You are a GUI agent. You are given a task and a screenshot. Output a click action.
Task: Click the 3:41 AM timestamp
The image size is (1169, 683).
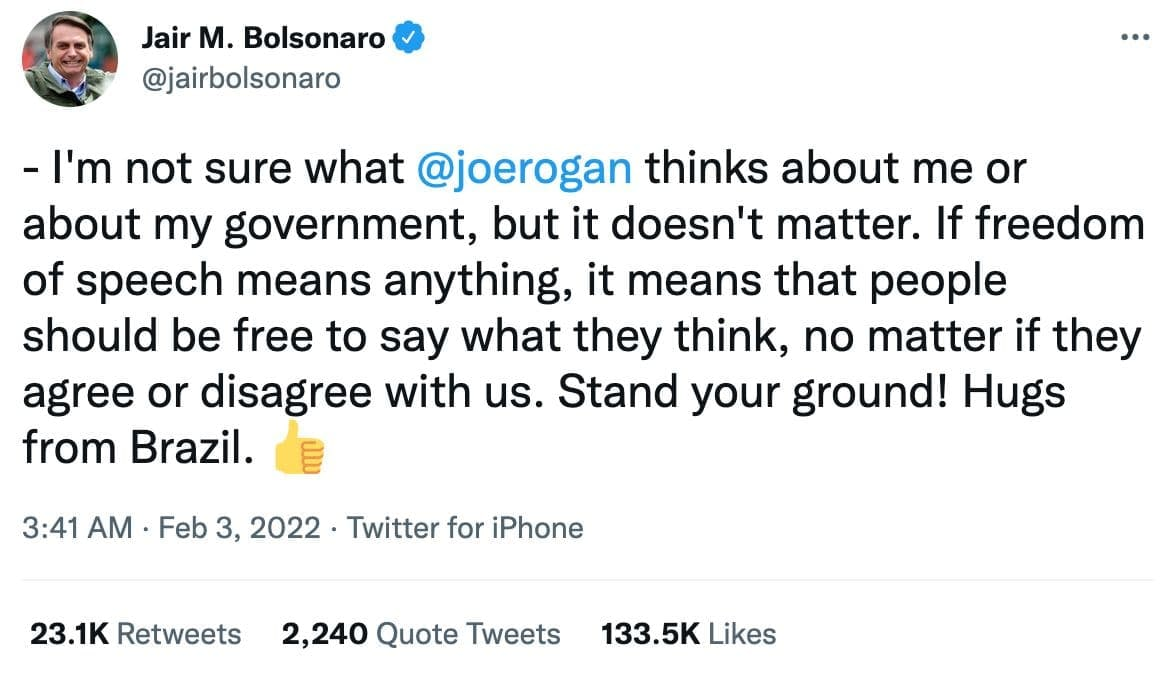tap(77, 527)
